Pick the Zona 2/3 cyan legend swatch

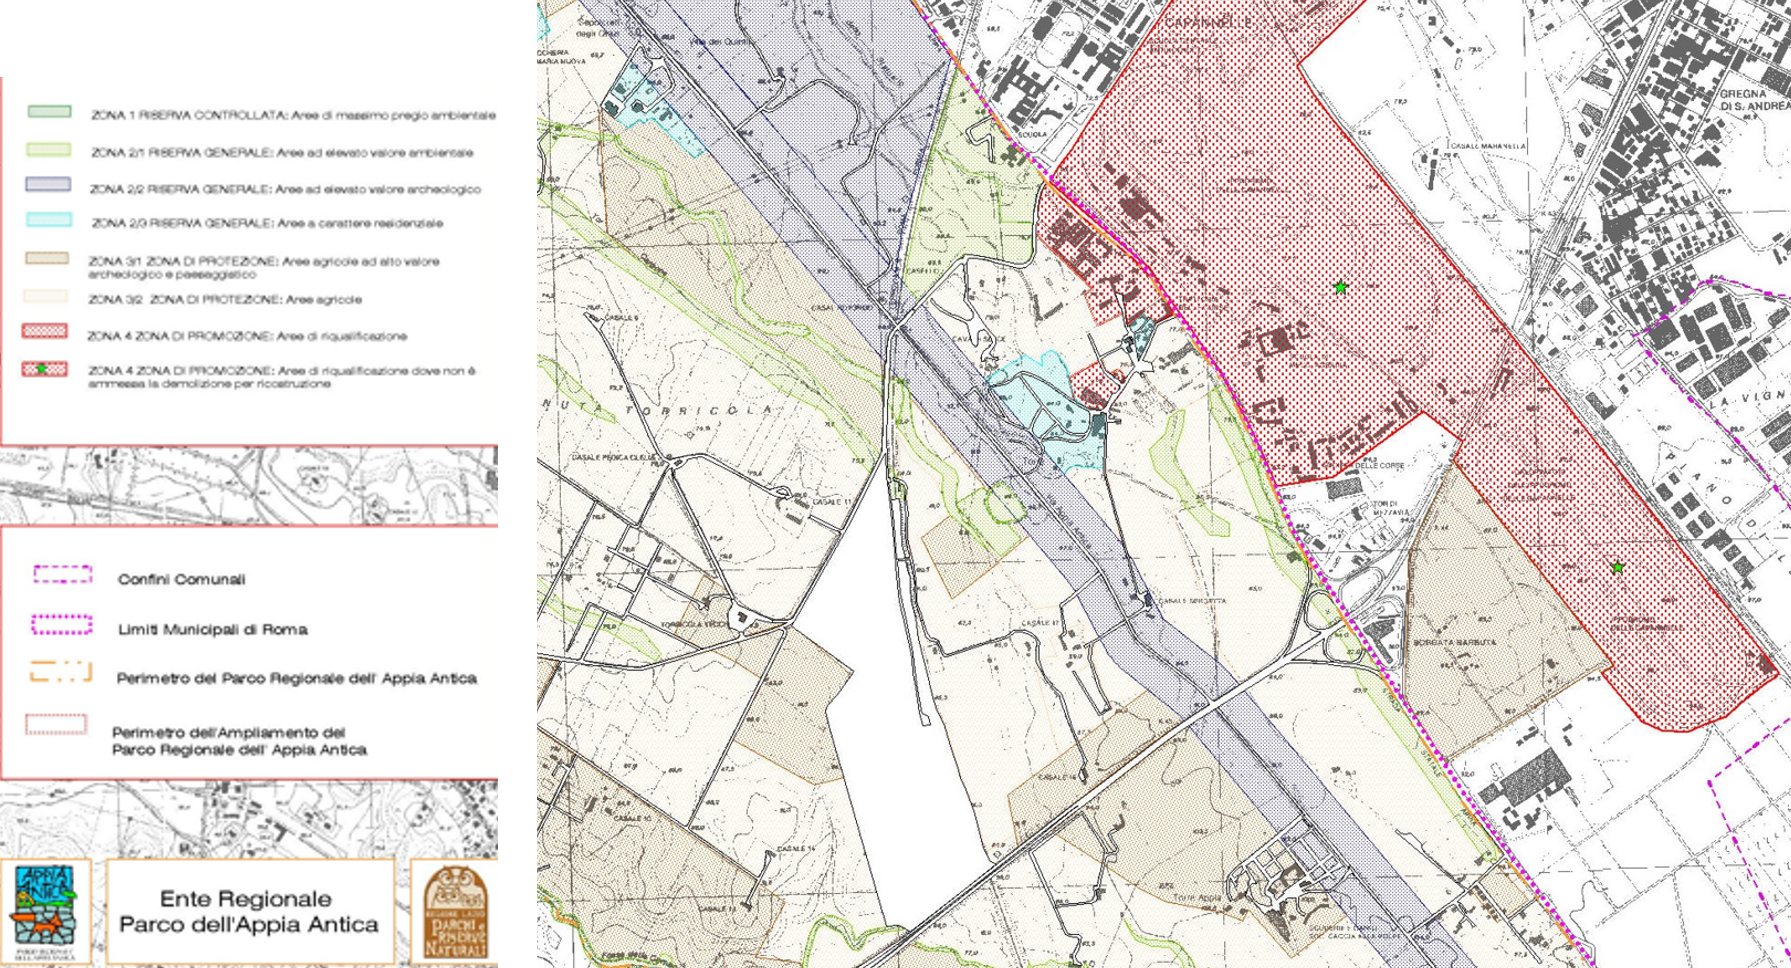coord(48,220)
